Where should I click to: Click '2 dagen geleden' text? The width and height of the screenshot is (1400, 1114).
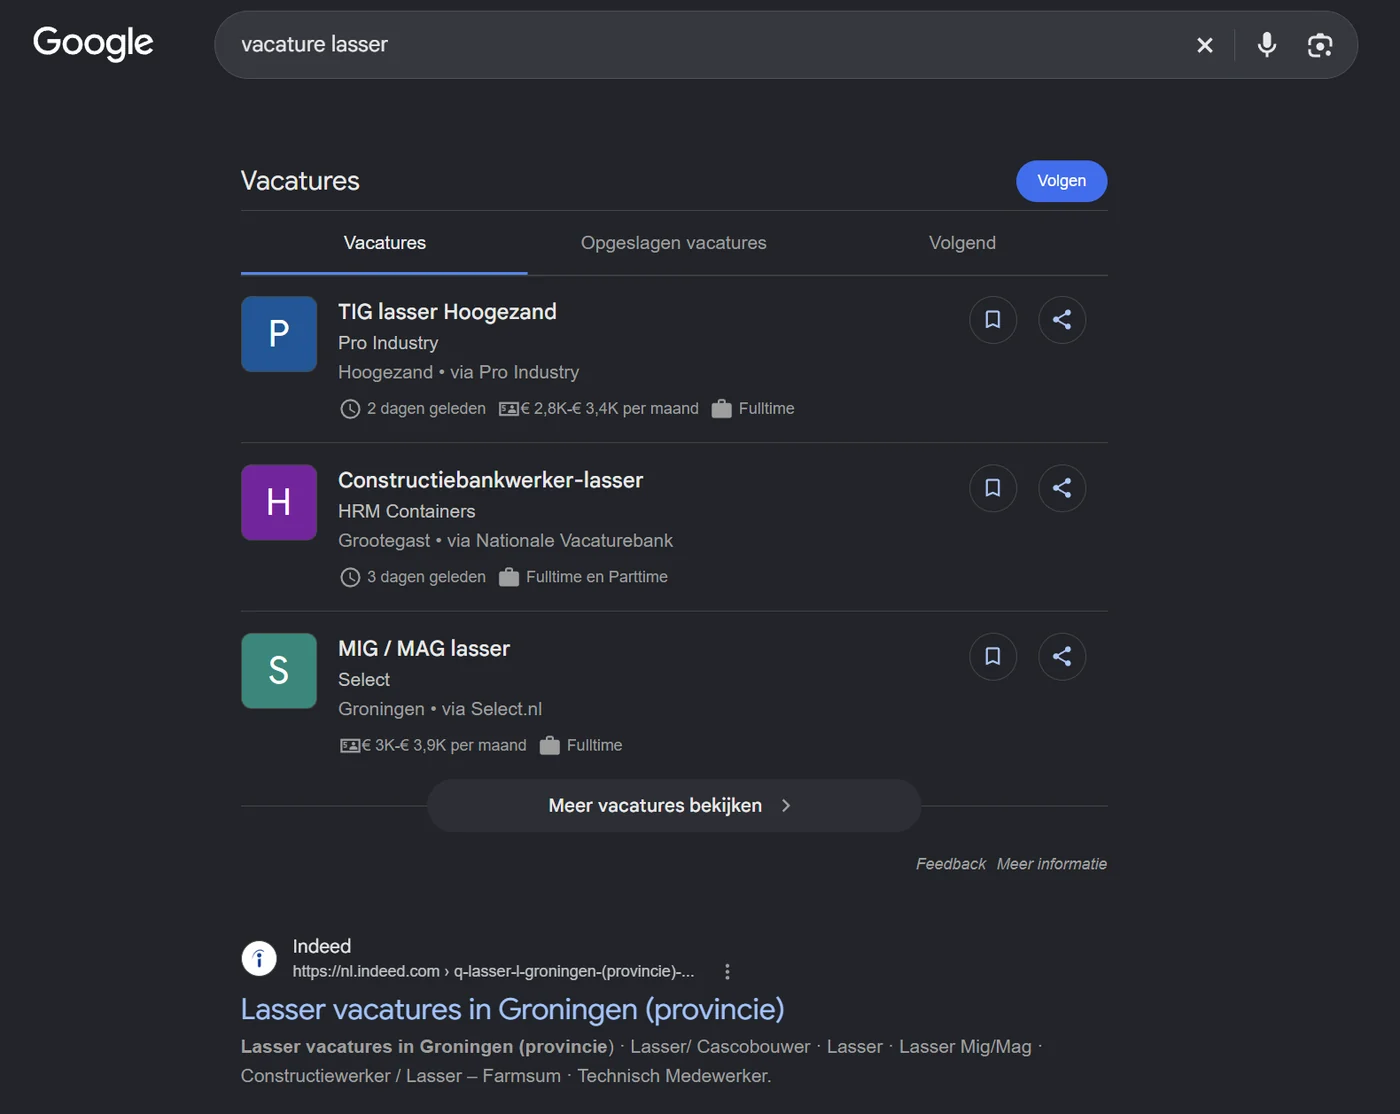[426, 409]
